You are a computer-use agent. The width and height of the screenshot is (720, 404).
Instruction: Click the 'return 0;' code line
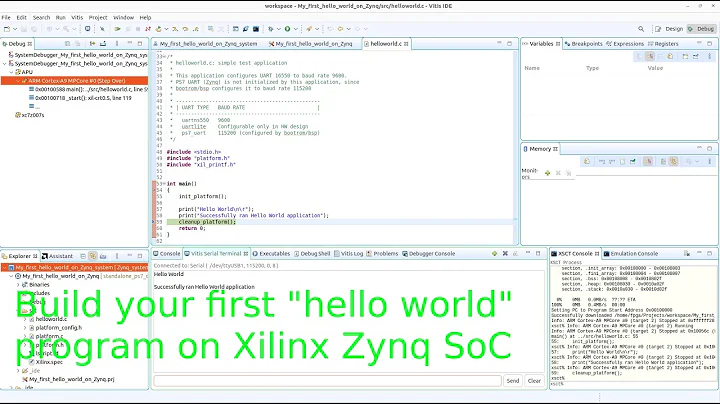click(192, 228)
